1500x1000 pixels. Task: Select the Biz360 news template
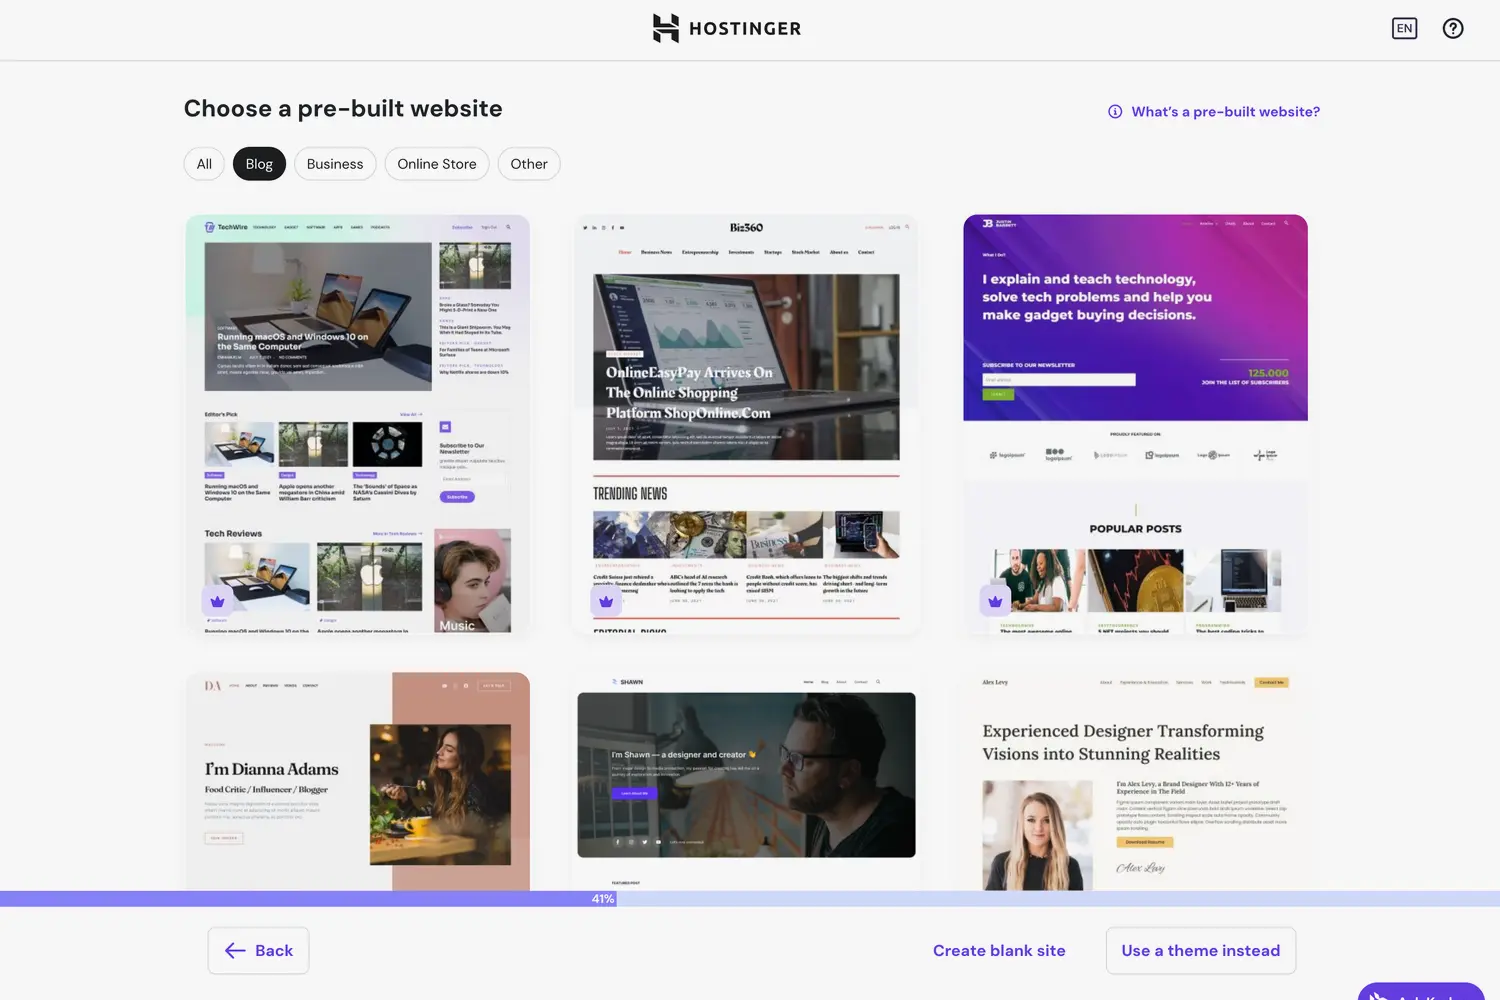click(x=746, y=424)
